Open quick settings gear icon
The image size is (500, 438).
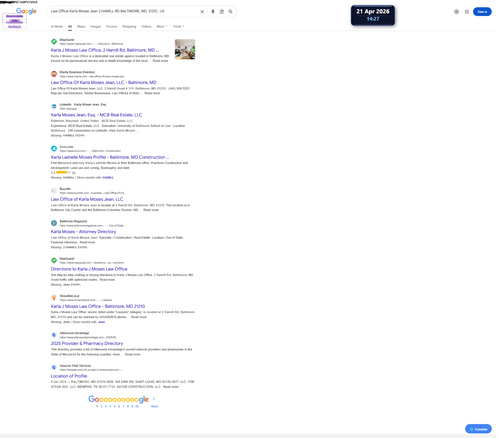(x=456, y=12)
